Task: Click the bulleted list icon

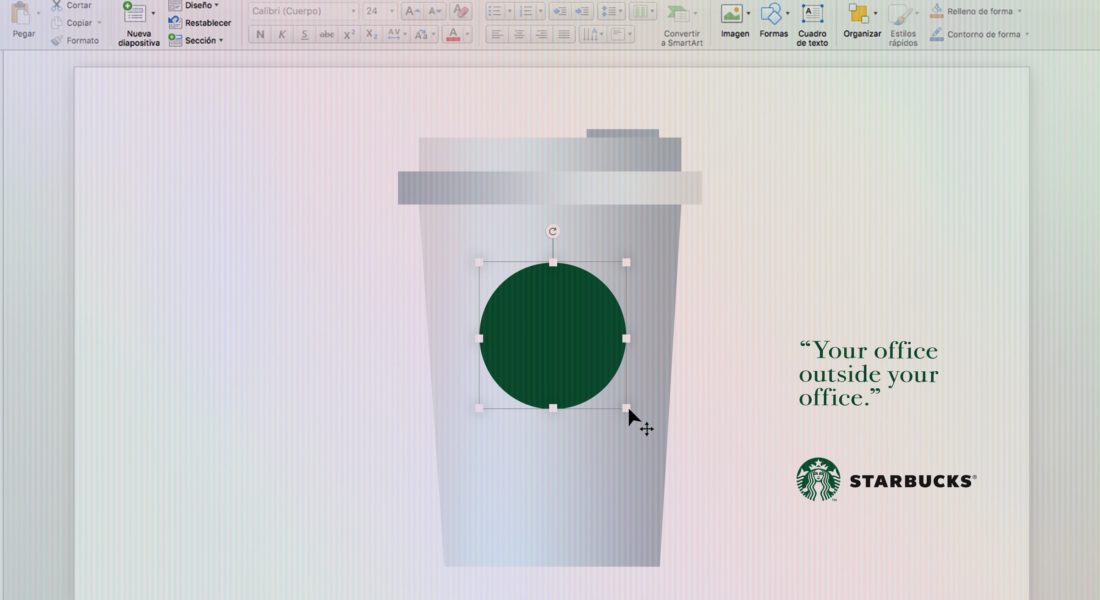Action: click(495, 11)
